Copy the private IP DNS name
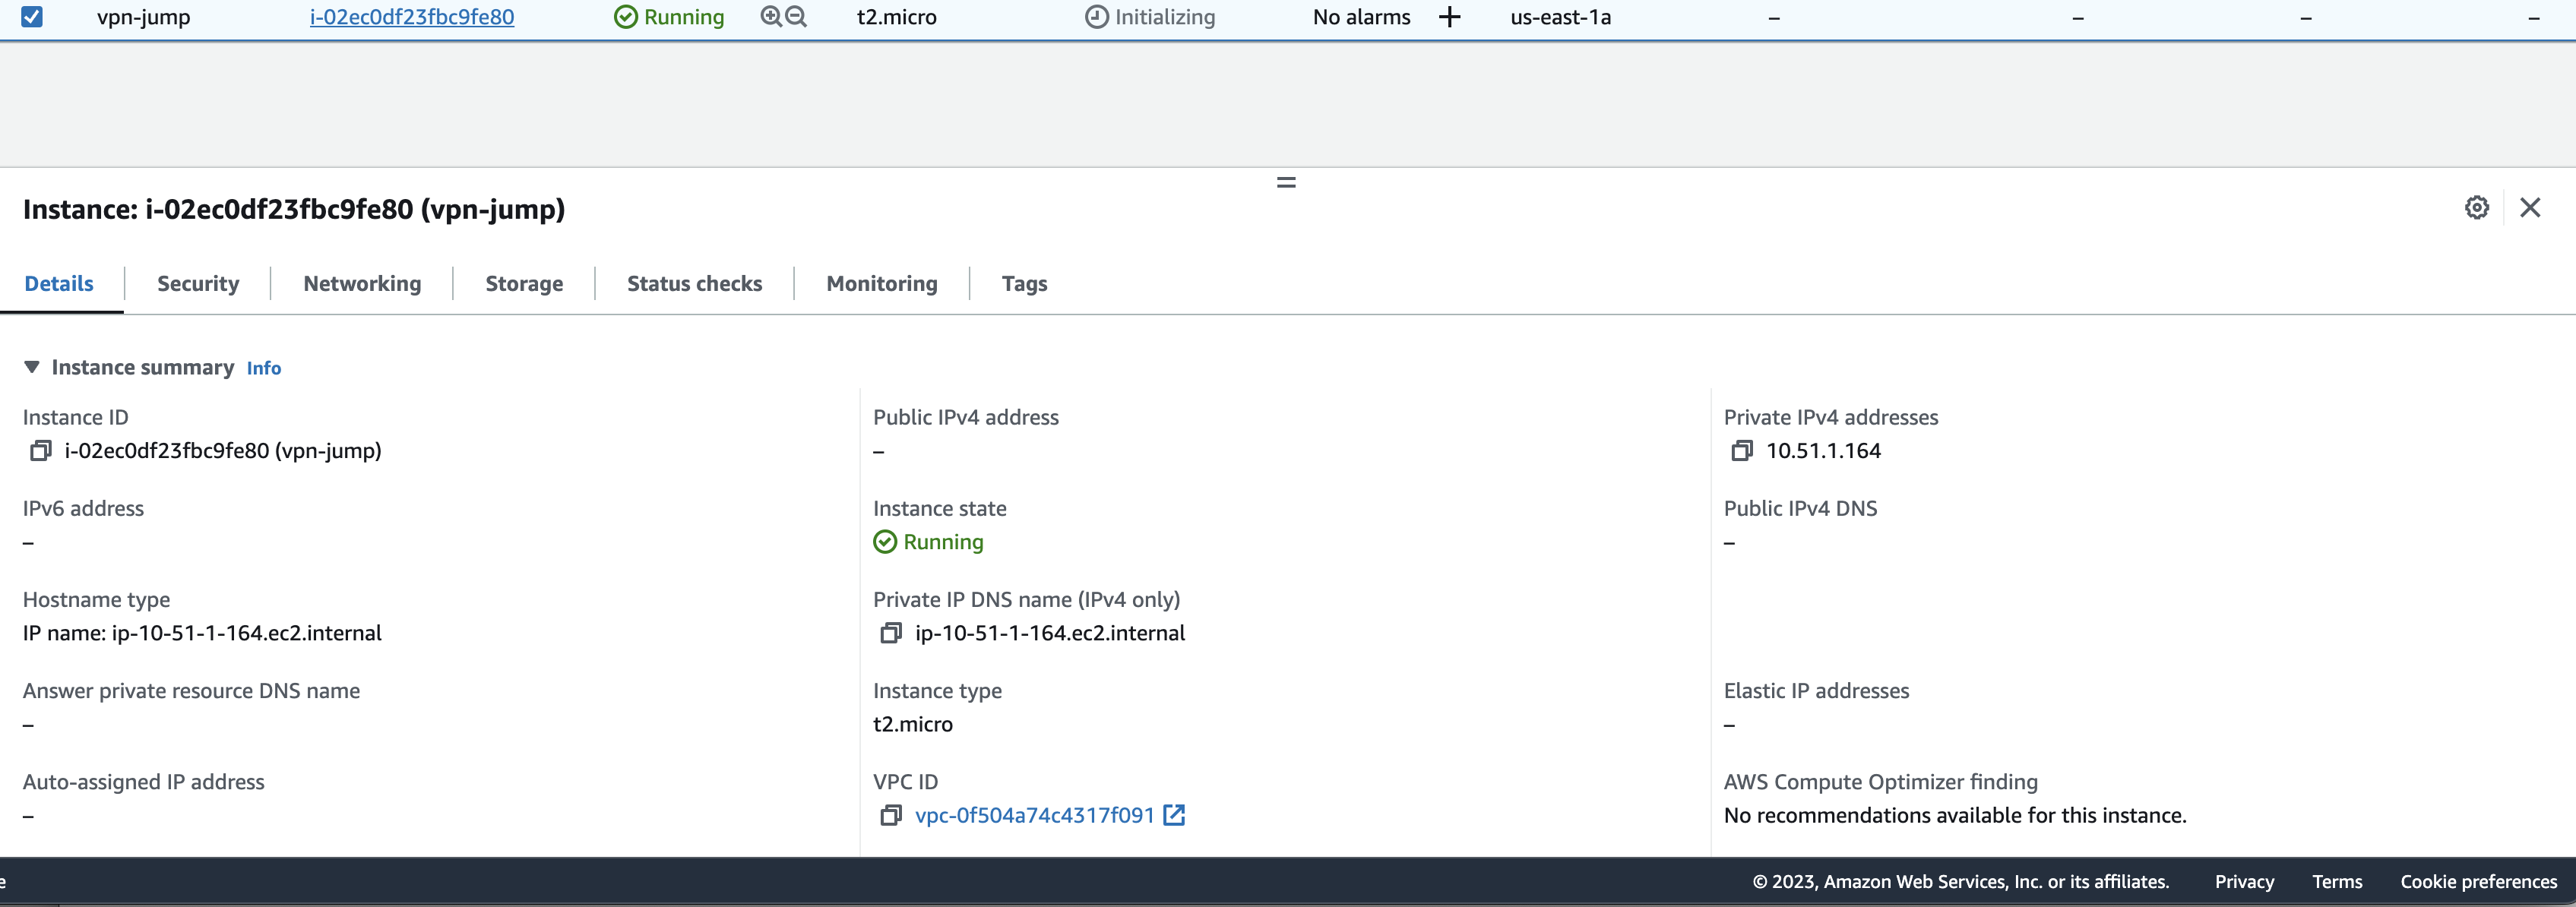This screenshot has width=2576, height=907. (890, 633)
